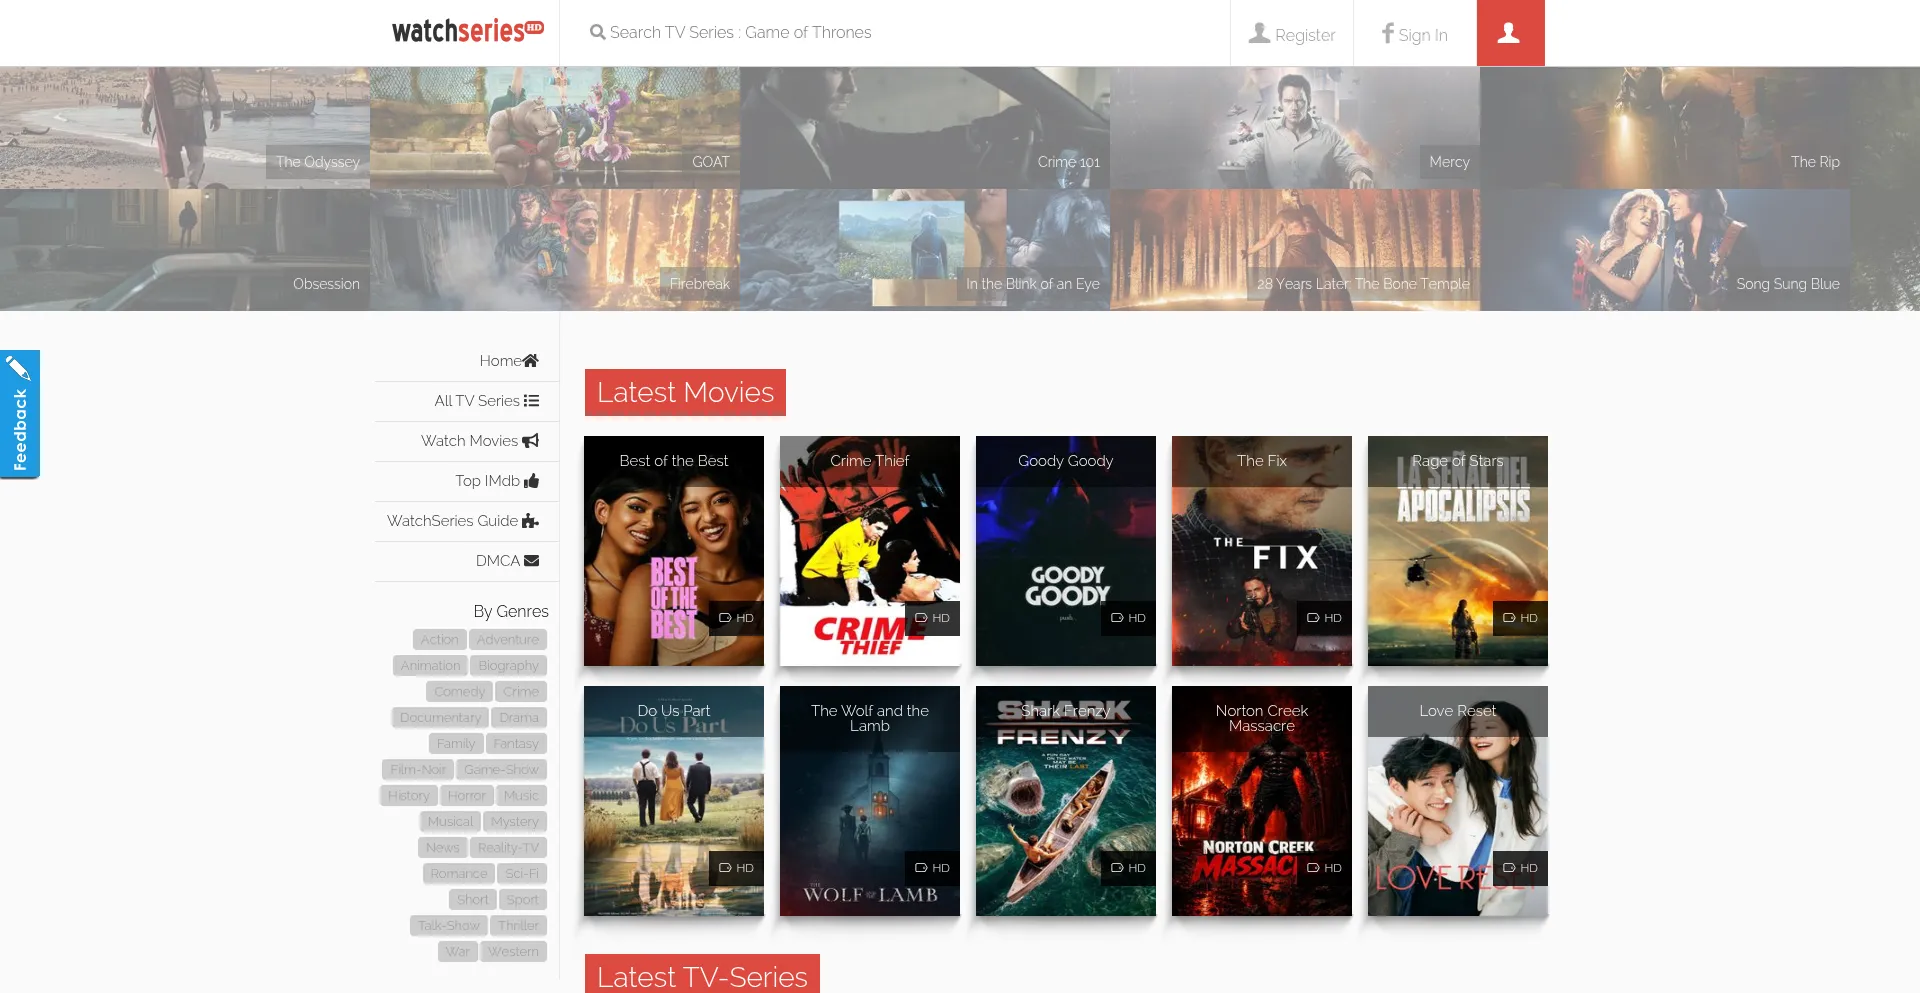Click the HD badge on Shark Frenzy
The width and height of the screenshot is (1920, 993).
coord(1128,868)
